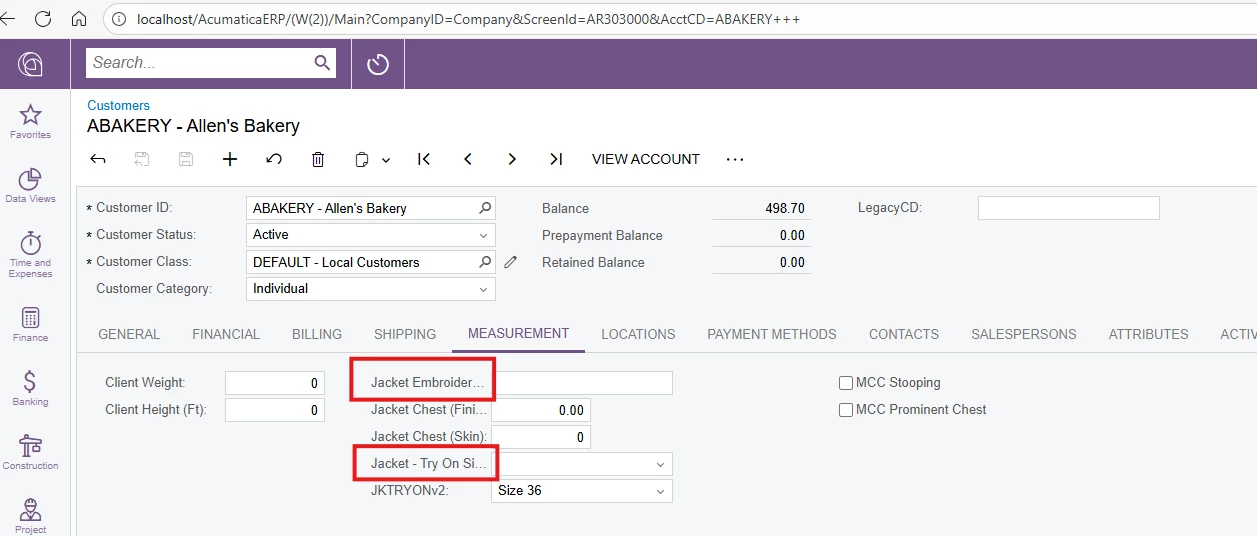Click the VIEW ACCOUNT button
Screen dimensions: 1257x536
[x=646, y=159]
